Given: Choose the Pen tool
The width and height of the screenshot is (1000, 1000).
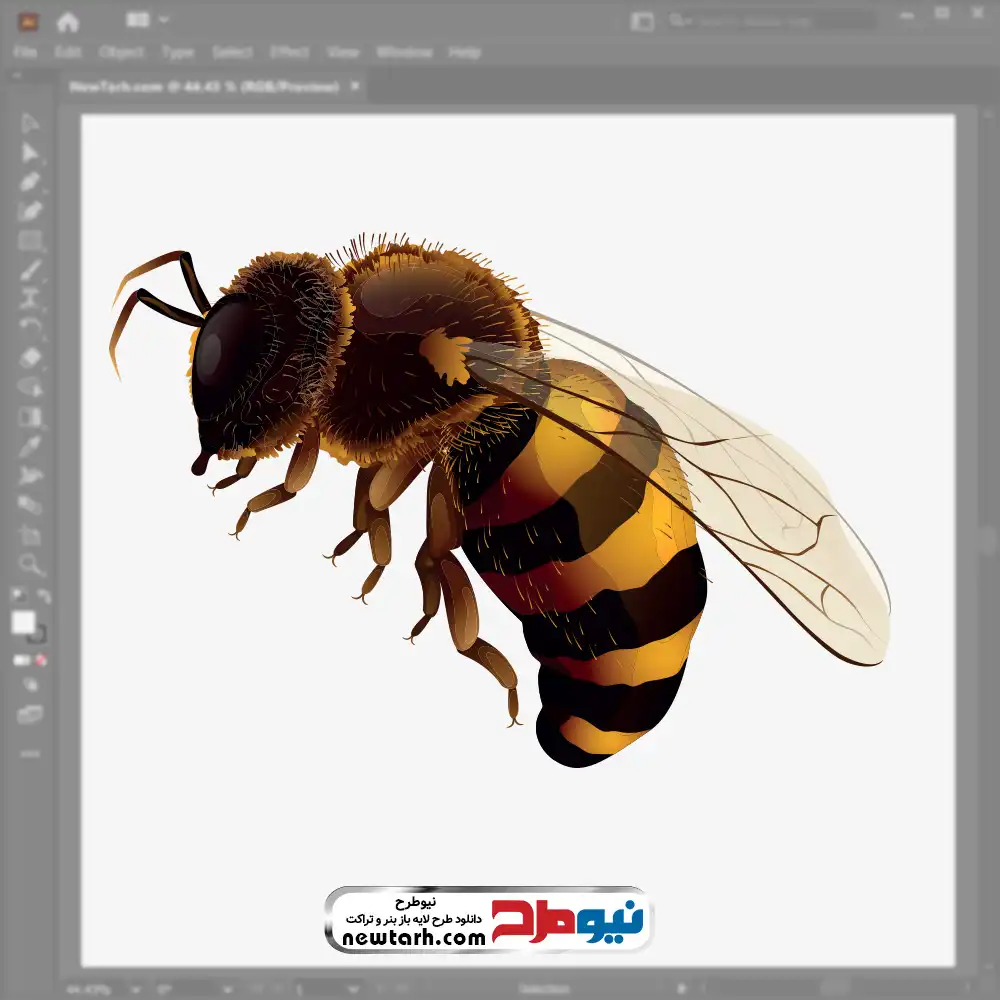Looking at the screenshot, I should tap(30, 182).
